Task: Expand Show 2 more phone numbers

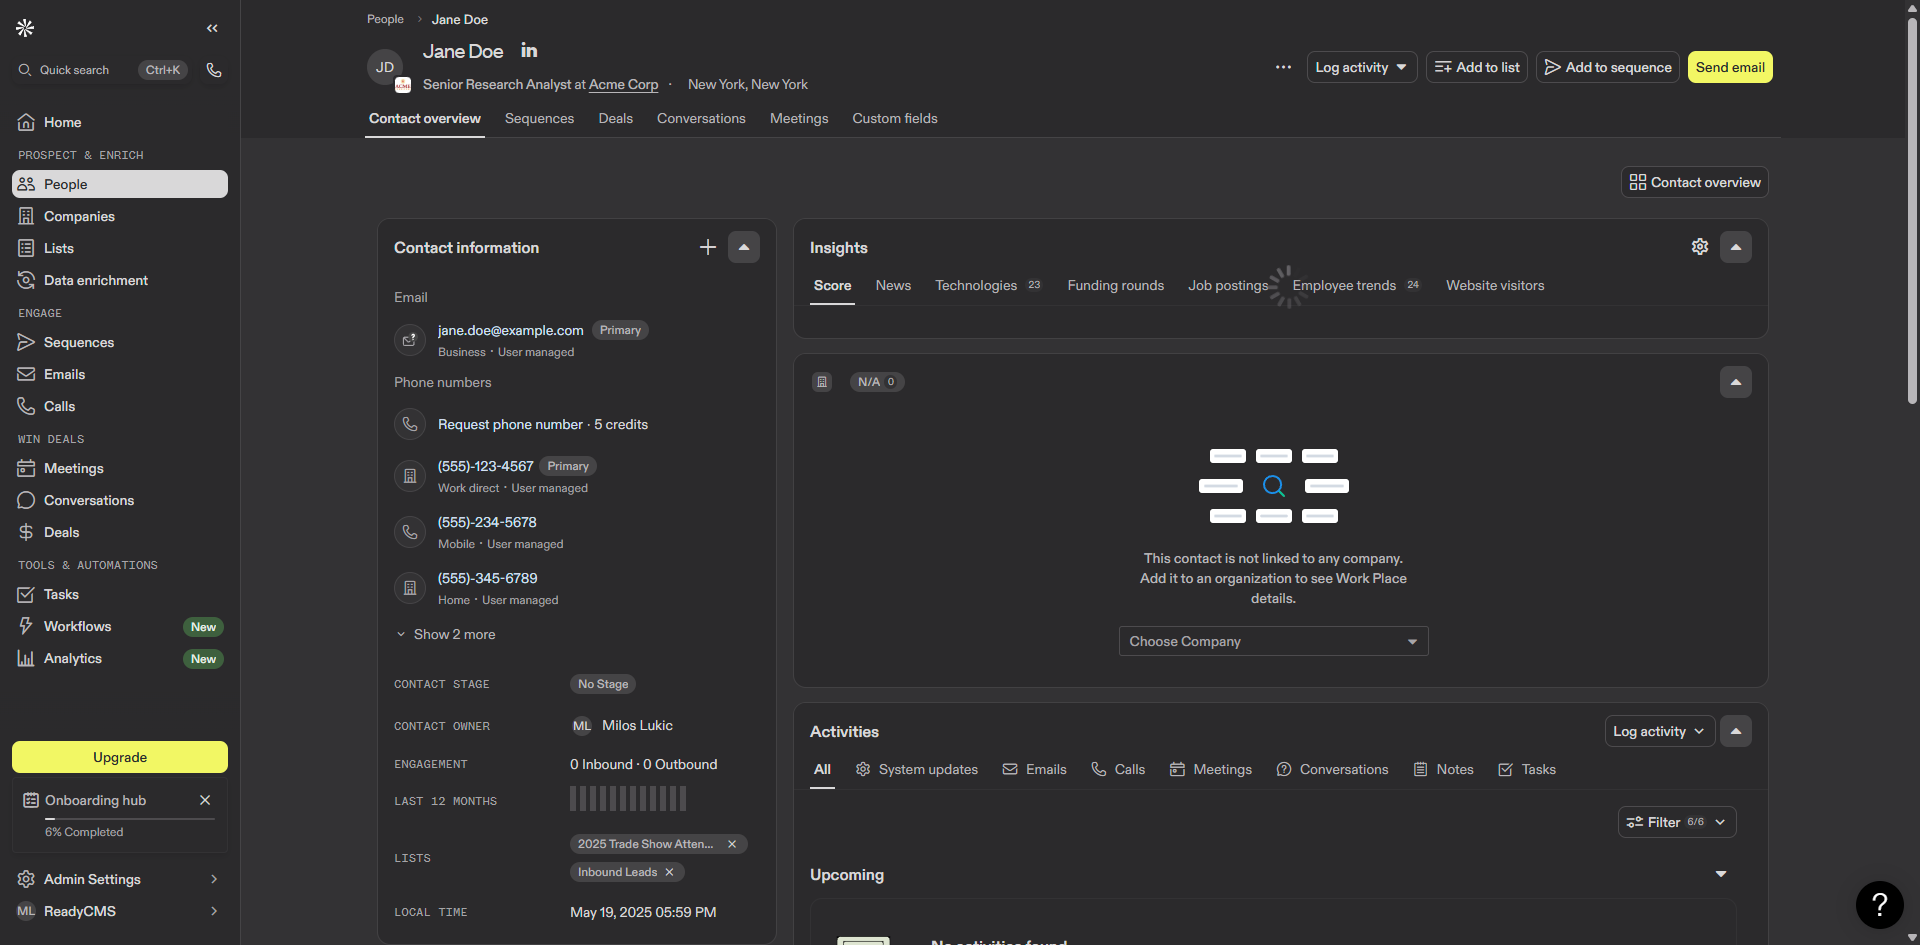Action: pyautogui.click(x=446, y=634)
